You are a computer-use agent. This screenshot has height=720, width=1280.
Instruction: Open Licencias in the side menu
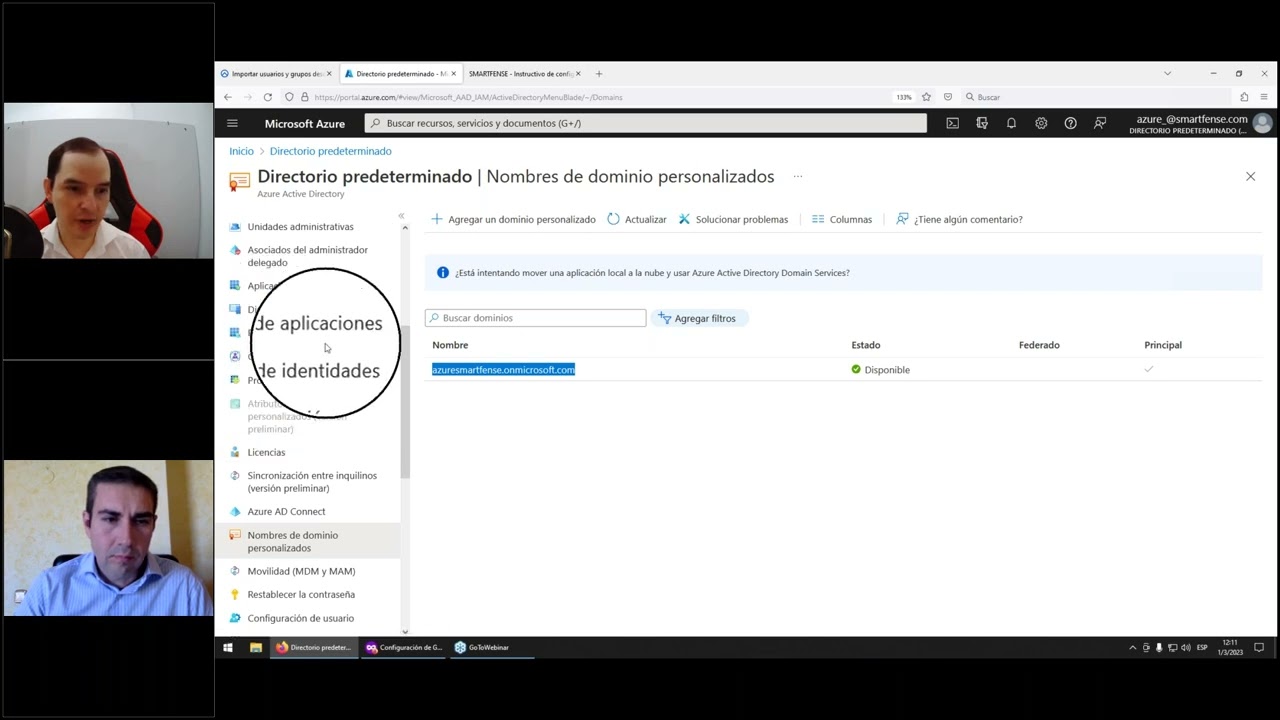(x=266, y=452)
